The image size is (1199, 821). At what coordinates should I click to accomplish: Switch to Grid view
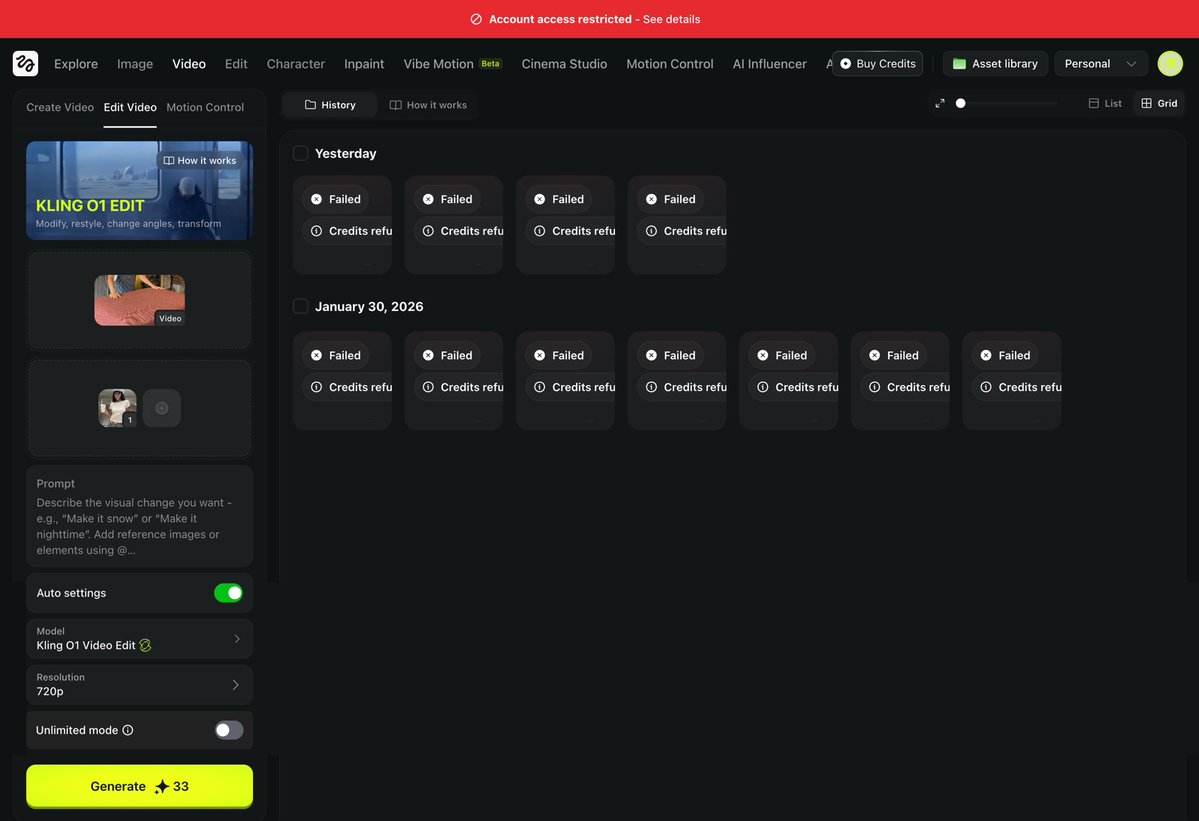tap(1159, 103)
